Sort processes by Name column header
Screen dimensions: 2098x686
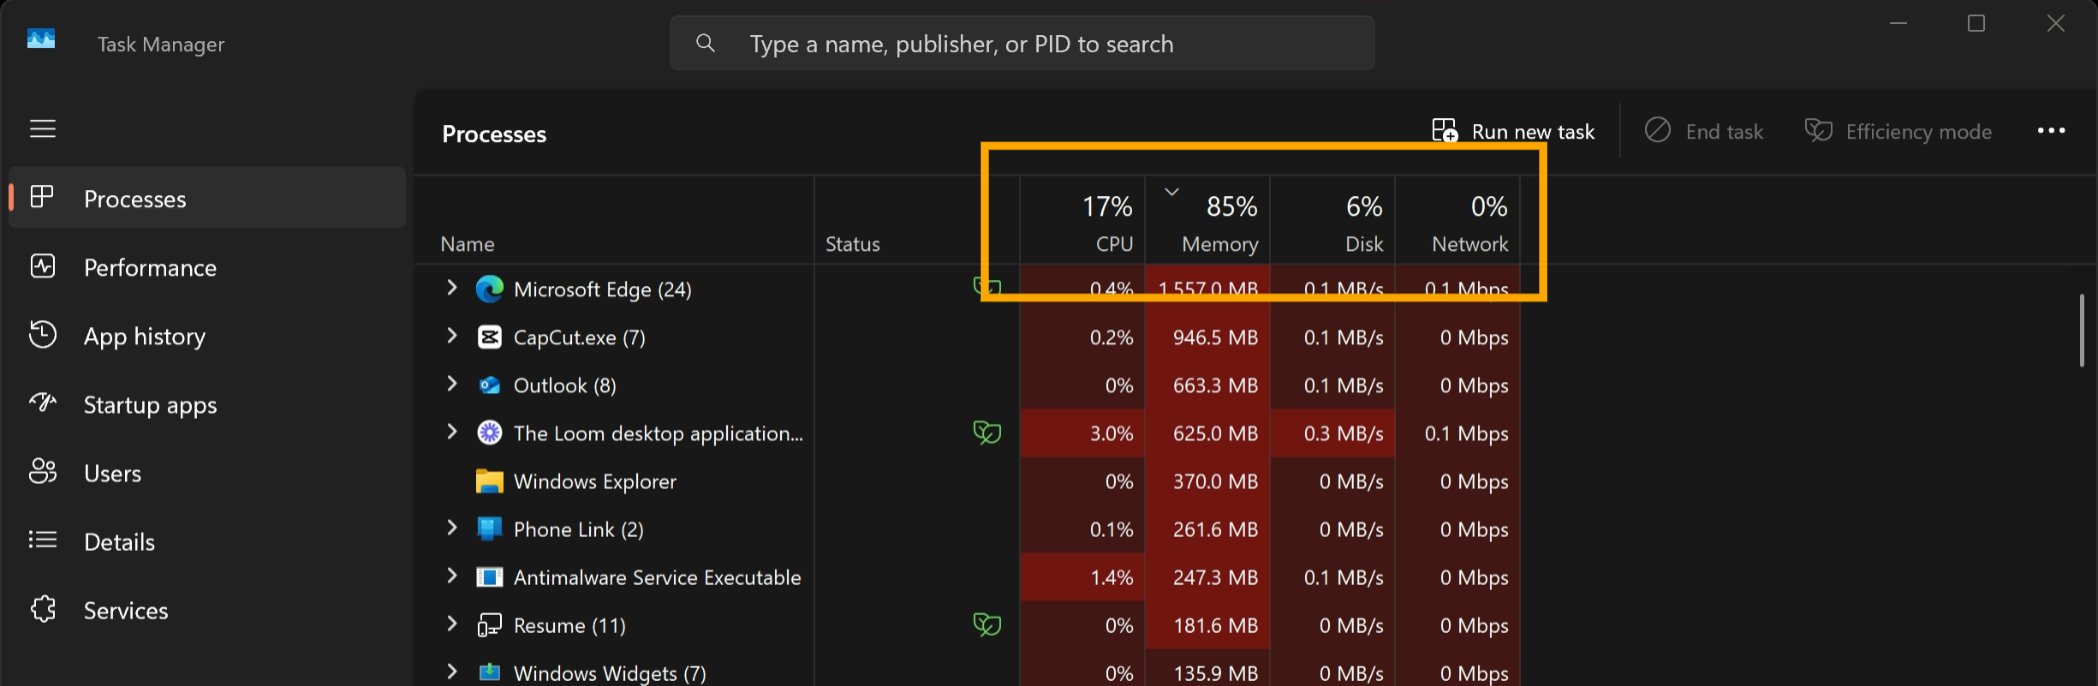point(614,220)
